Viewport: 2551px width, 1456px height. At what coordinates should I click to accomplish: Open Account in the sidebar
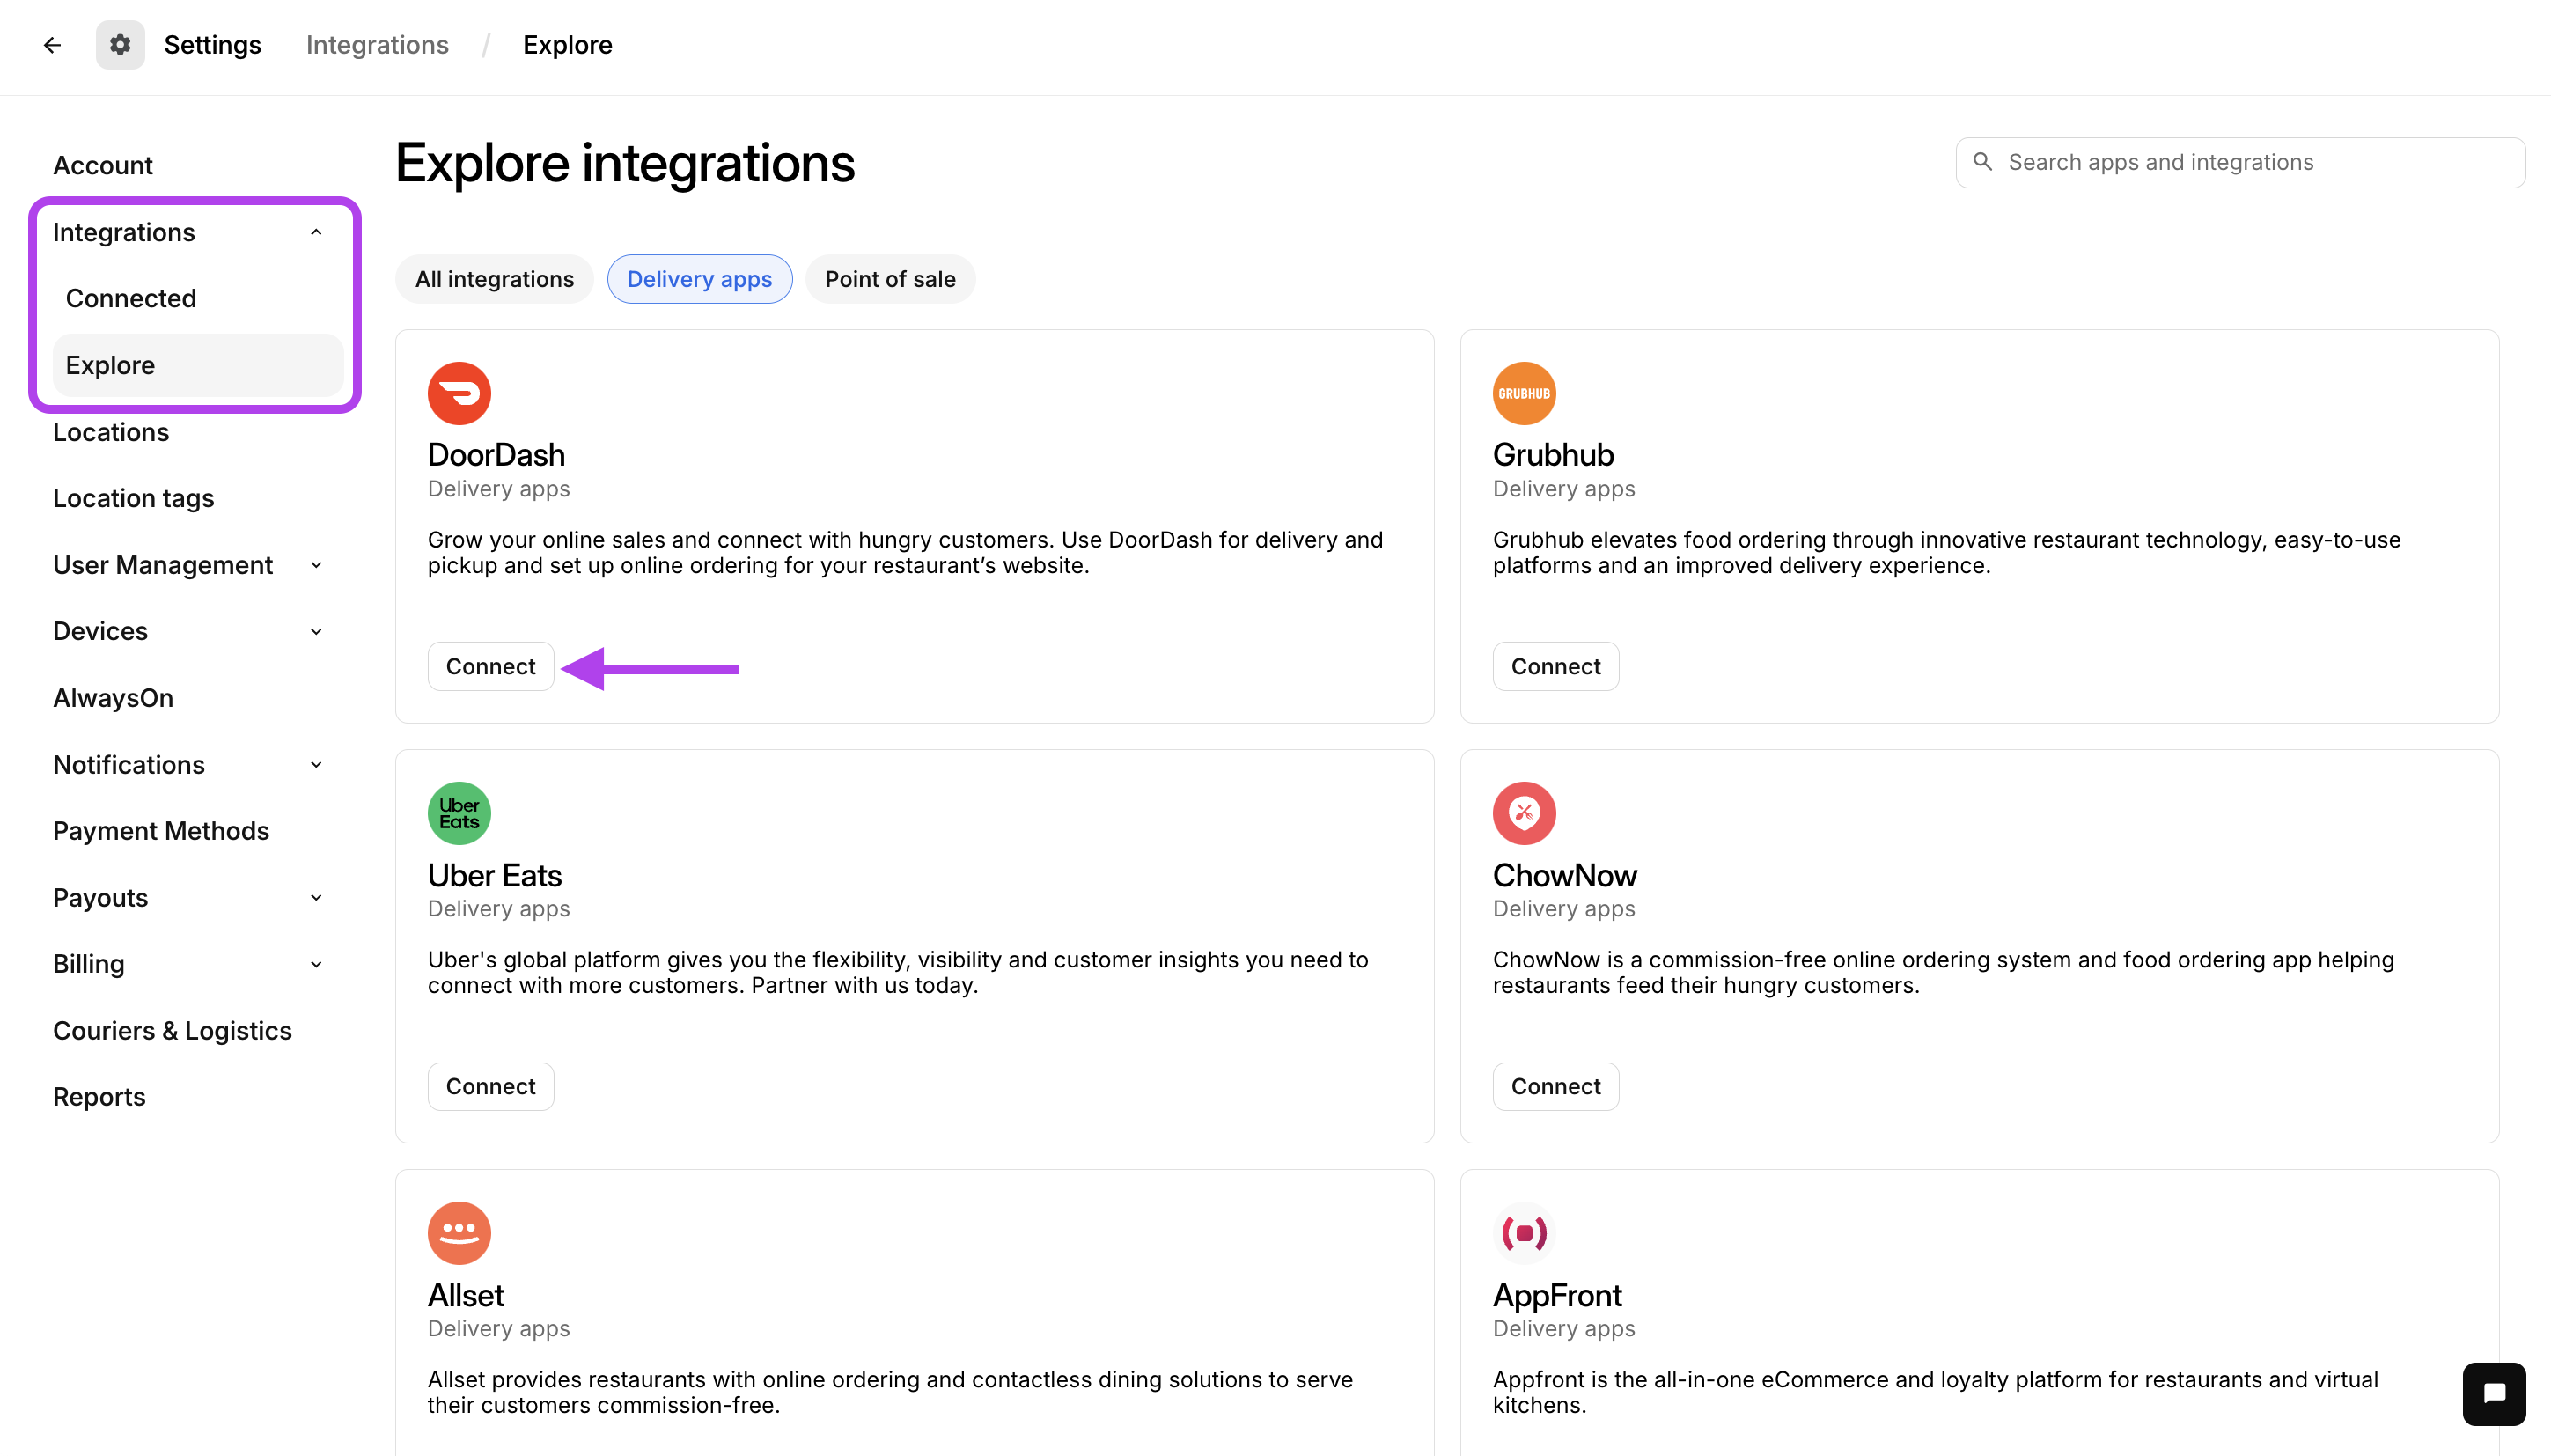tap(103, 165)
